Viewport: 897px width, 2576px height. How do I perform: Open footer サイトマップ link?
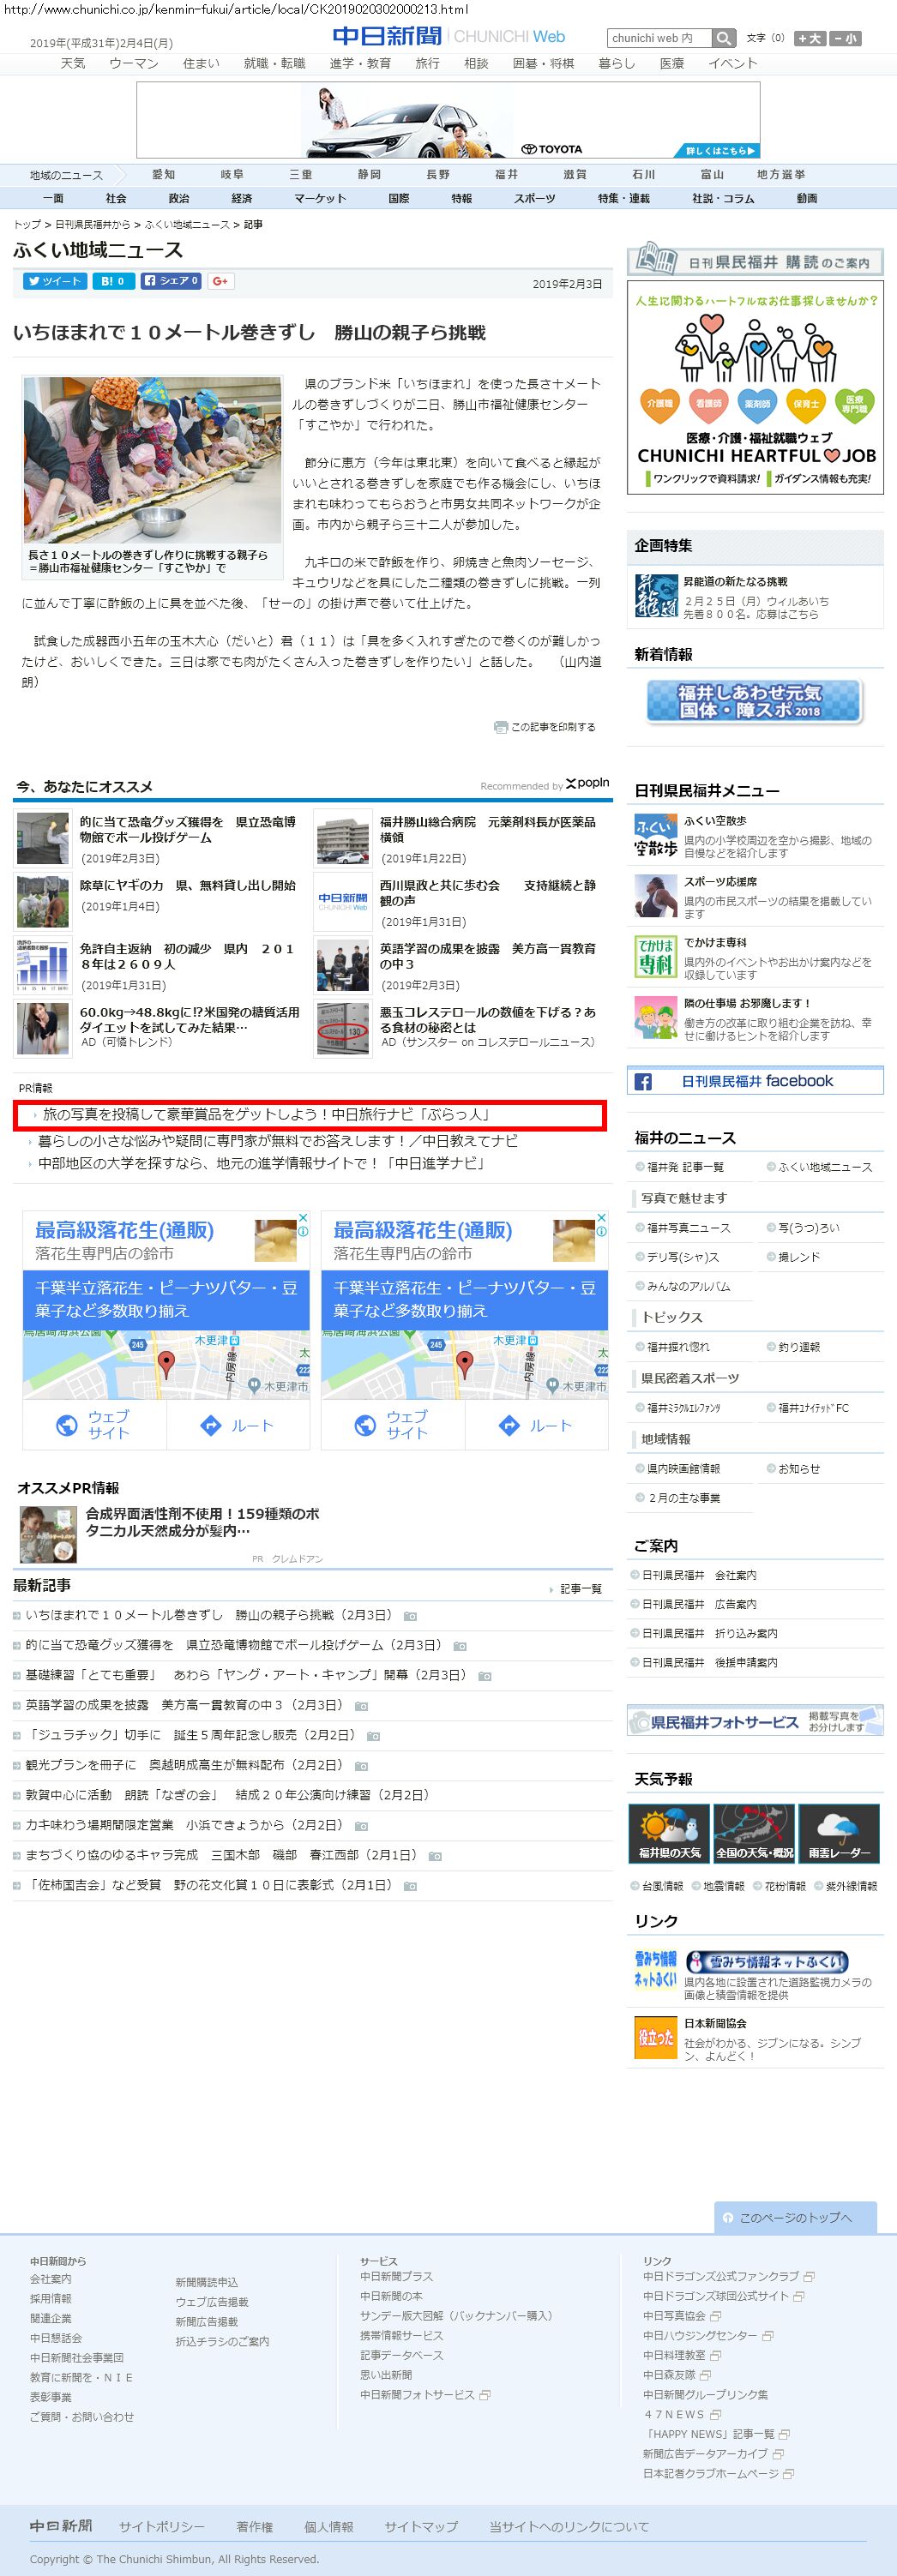click(x=421, y=2526)
